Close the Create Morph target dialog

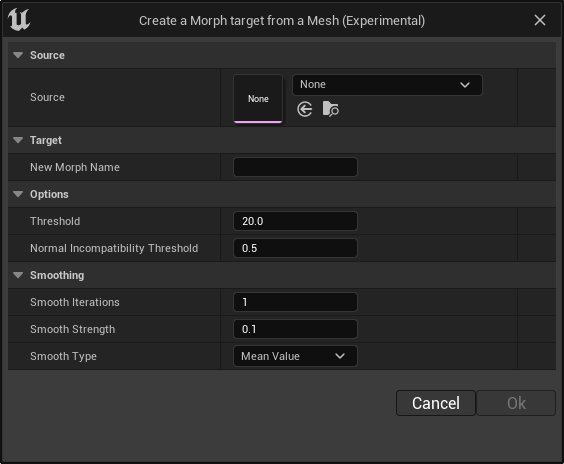[540, 20]
